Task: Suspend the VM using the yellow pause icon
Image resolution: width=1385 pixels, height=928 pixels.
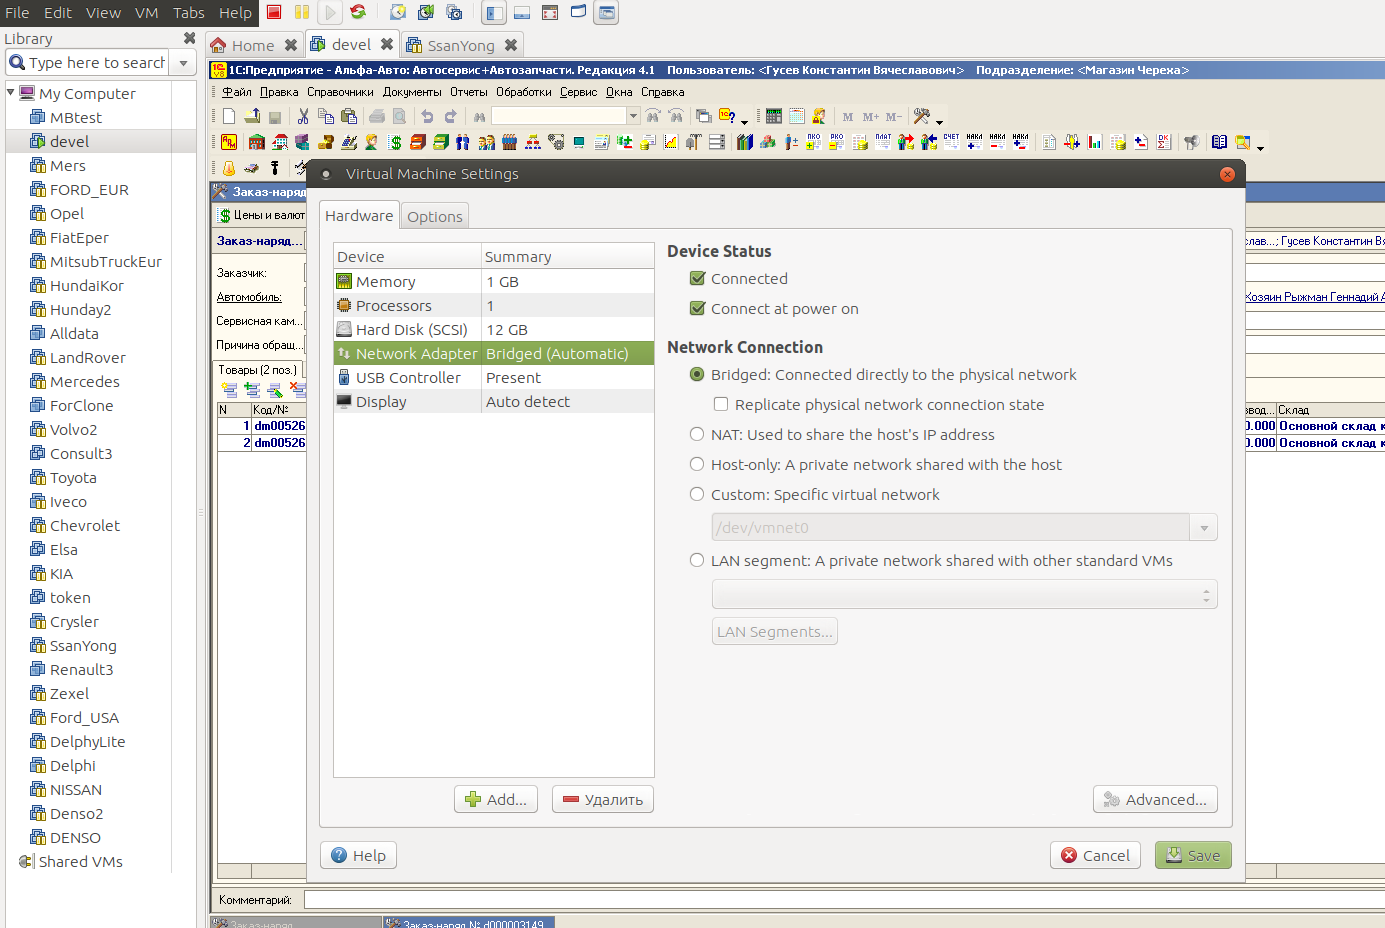Action: pos(302,12)
